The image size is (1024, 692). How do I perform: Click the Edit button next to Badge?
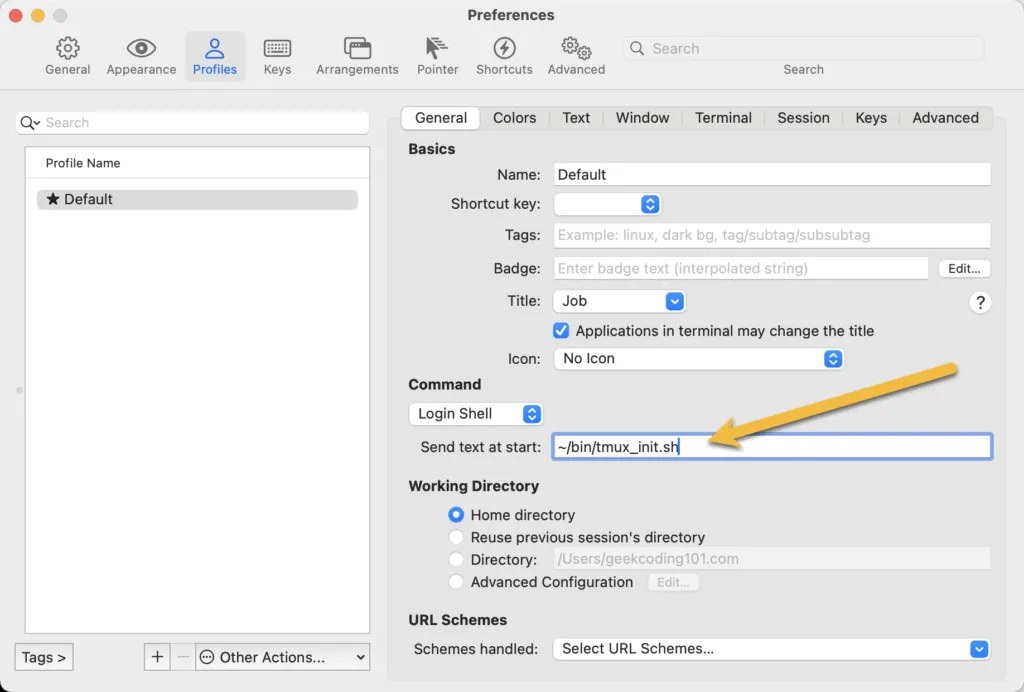tap(964, 269)
